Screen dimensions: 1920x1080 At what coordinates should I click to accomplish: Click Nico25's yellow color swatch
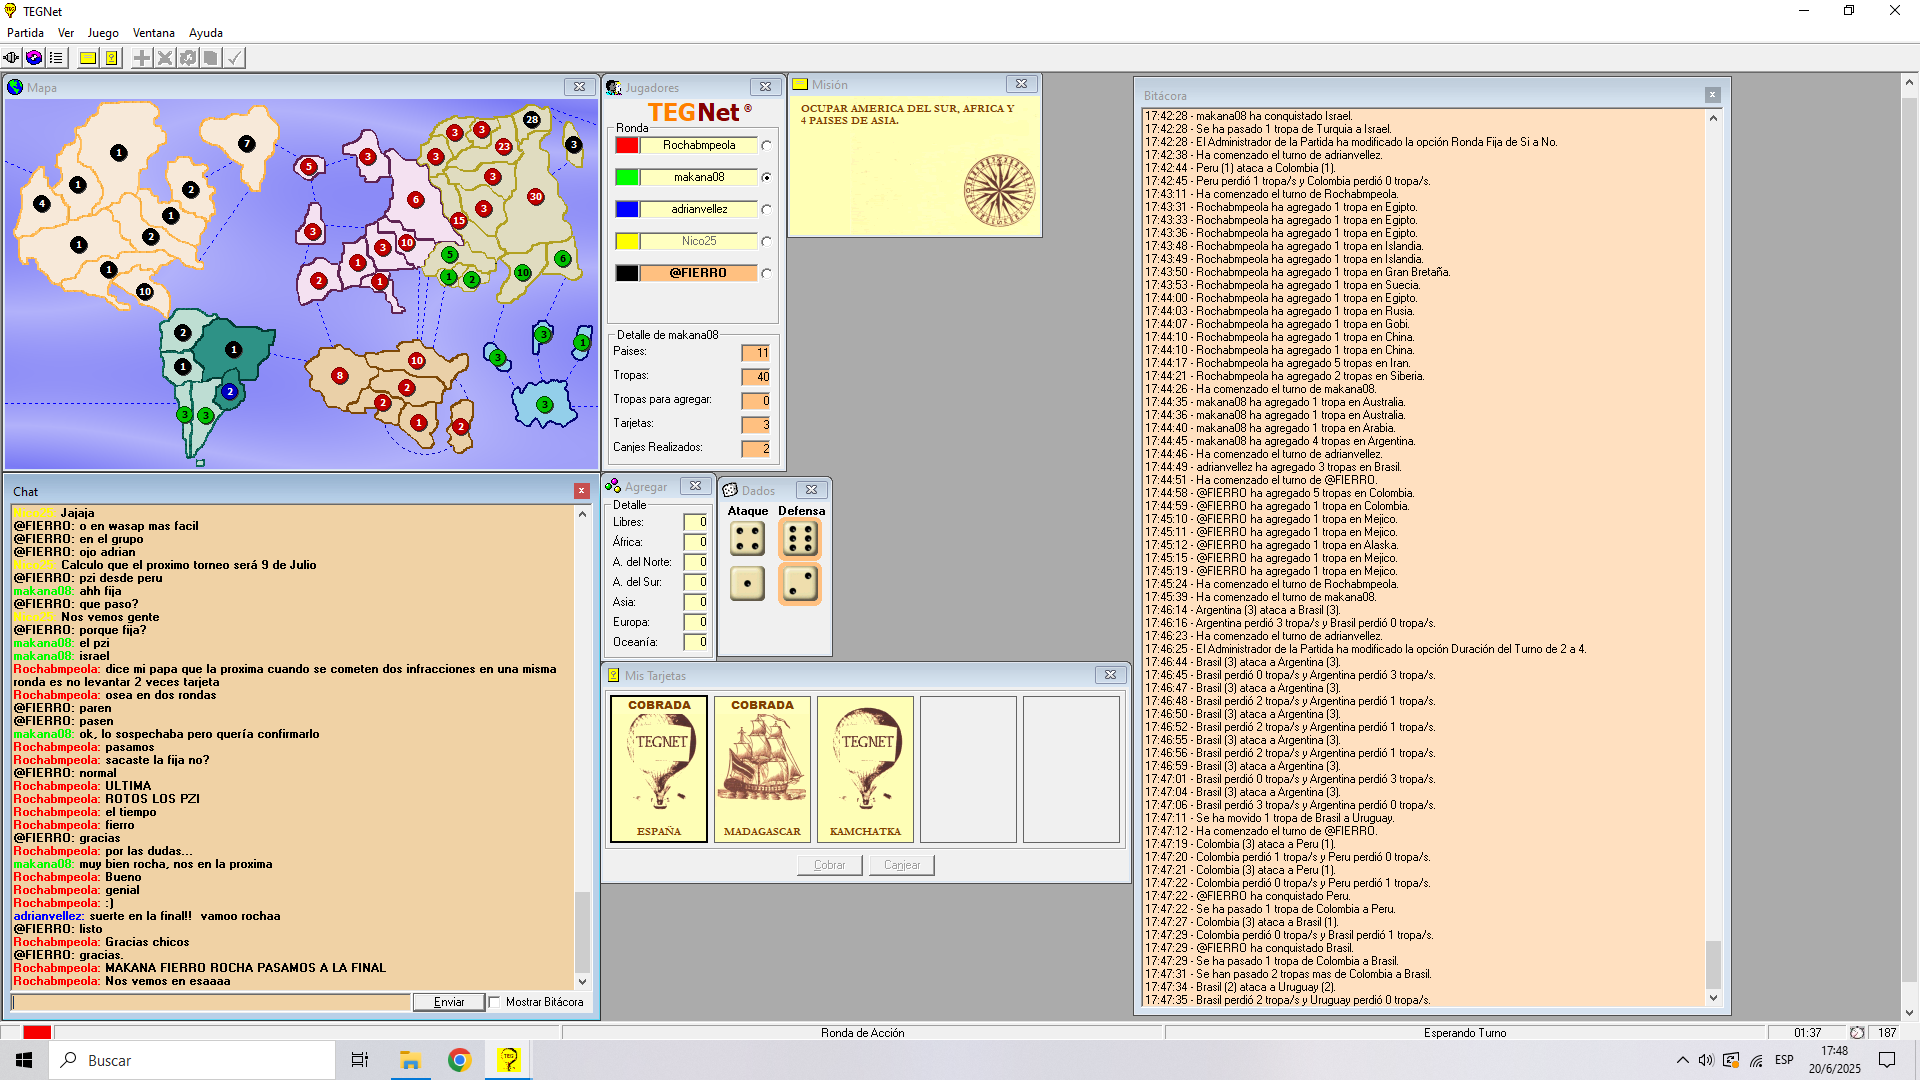[627, 241]
